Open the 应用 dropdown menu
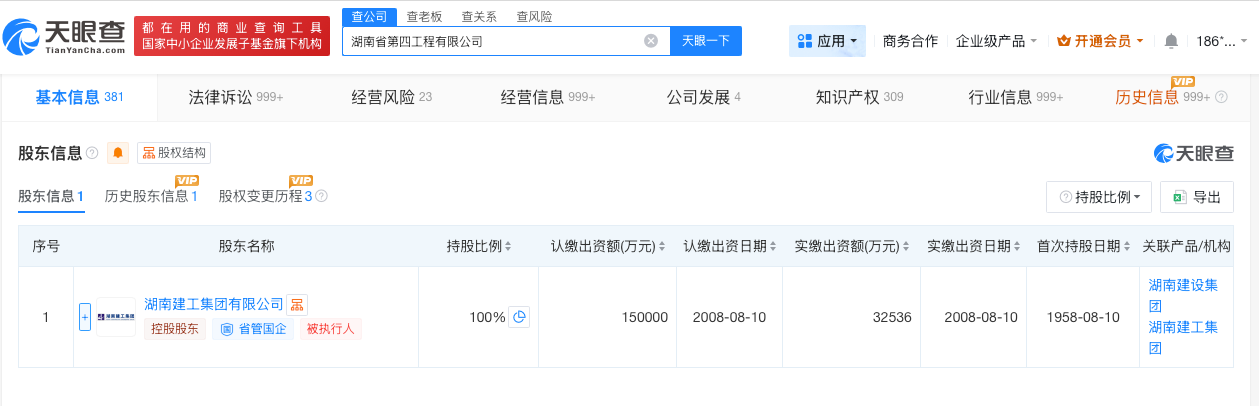This screenshot has height=406, width=1259. coord(827,41)
